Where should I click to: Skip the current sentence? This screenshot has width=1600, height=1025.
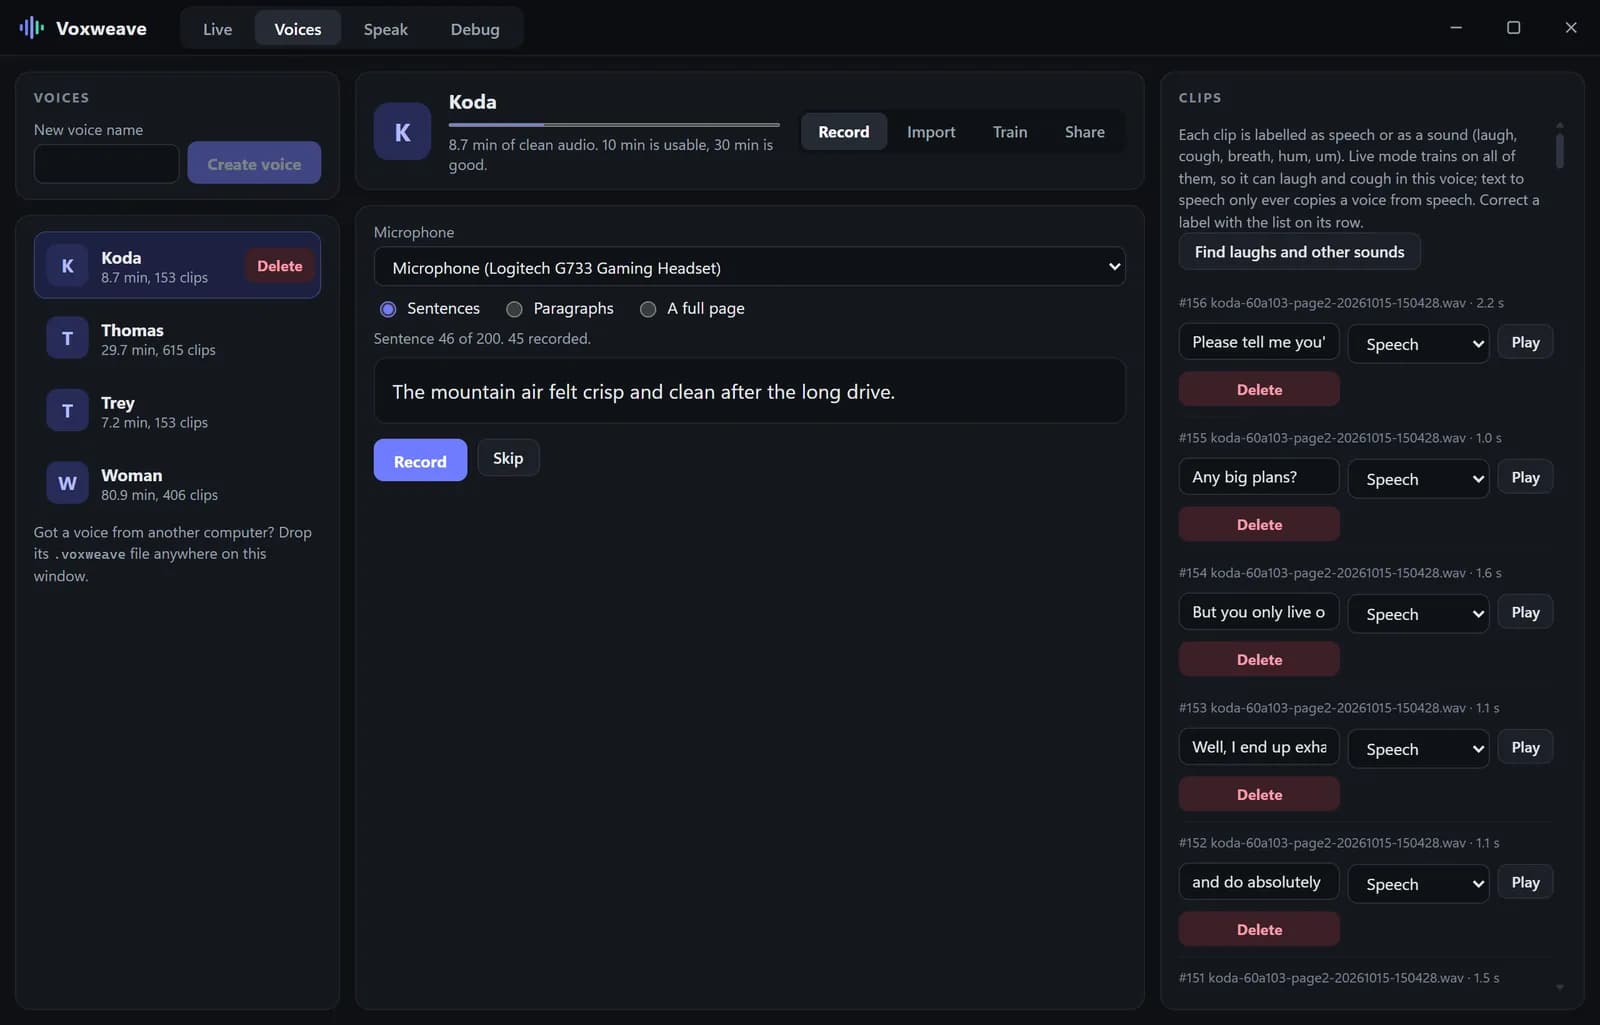pyautogui.click(x=508, y=458)
